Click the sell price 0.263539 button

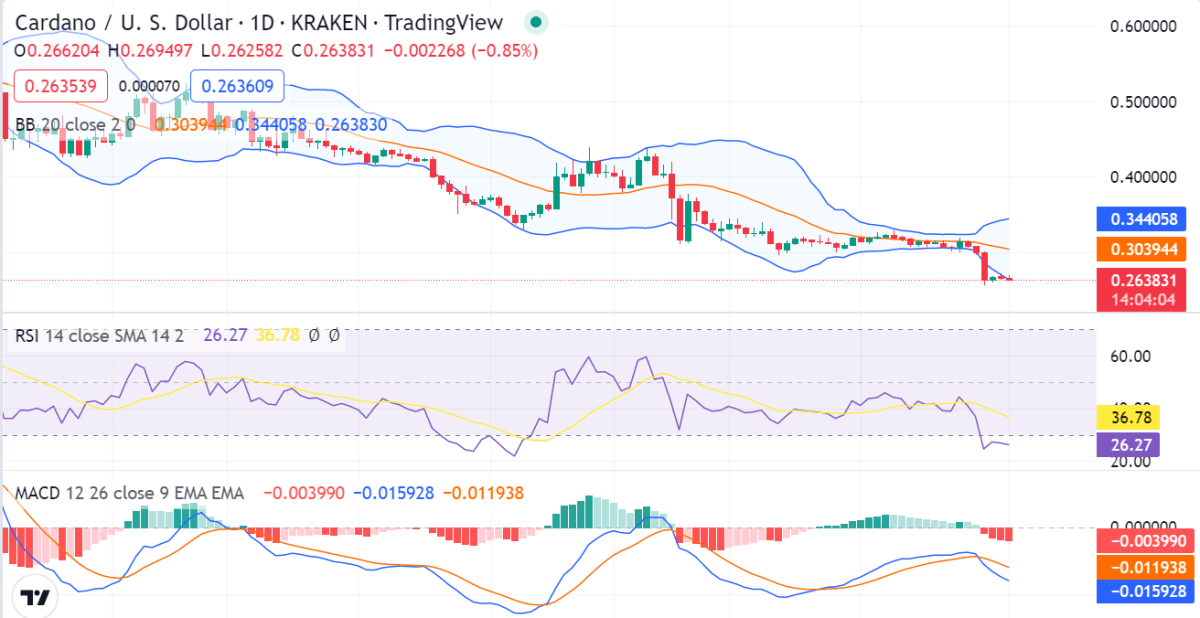pyautogui.click(x=60, y=87)
